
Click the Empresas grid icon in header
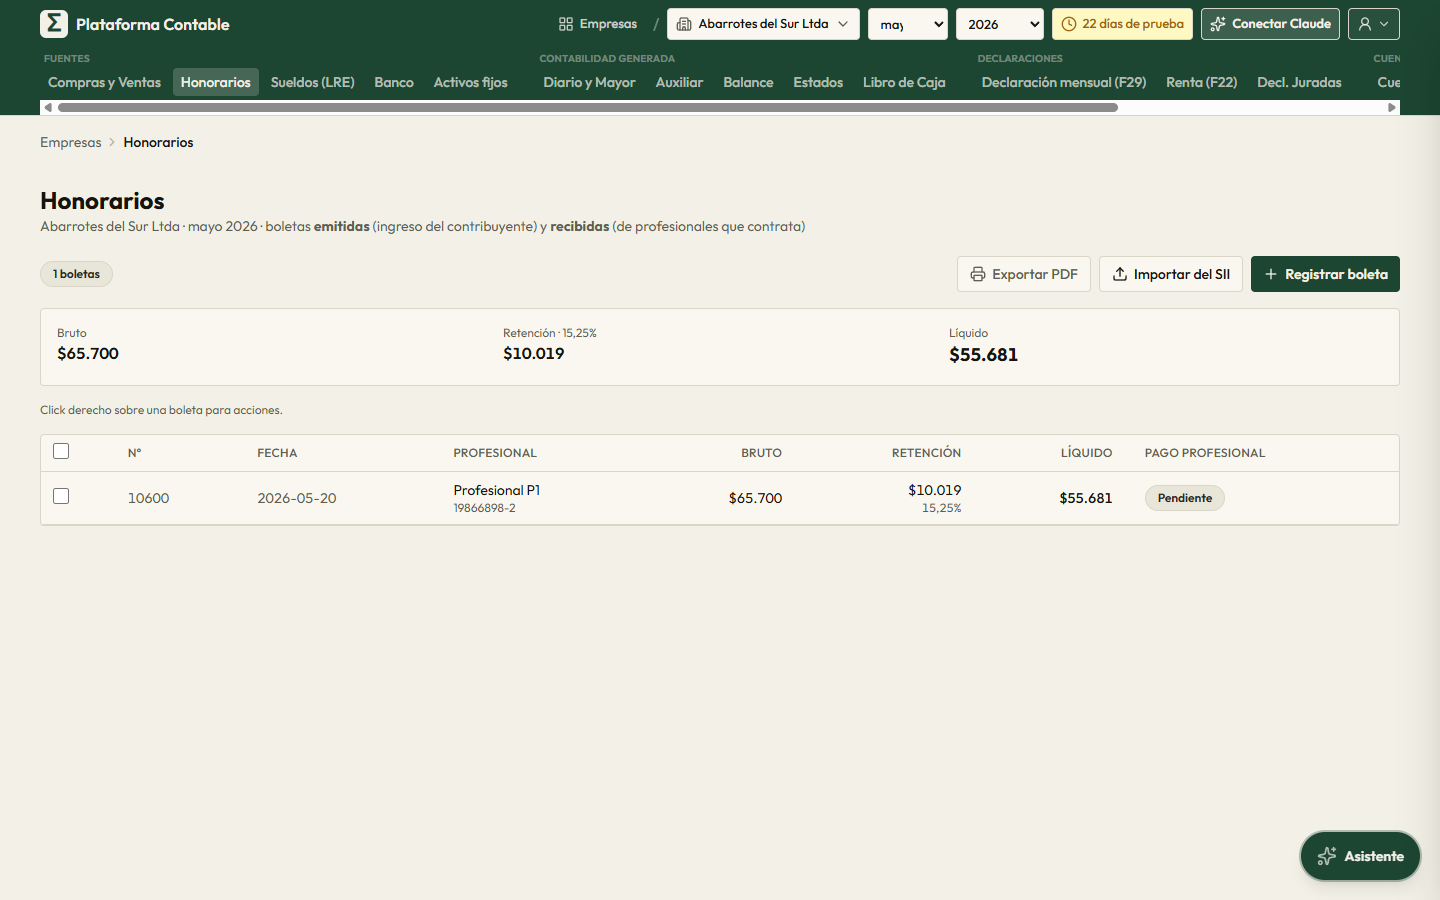[566, 24]
